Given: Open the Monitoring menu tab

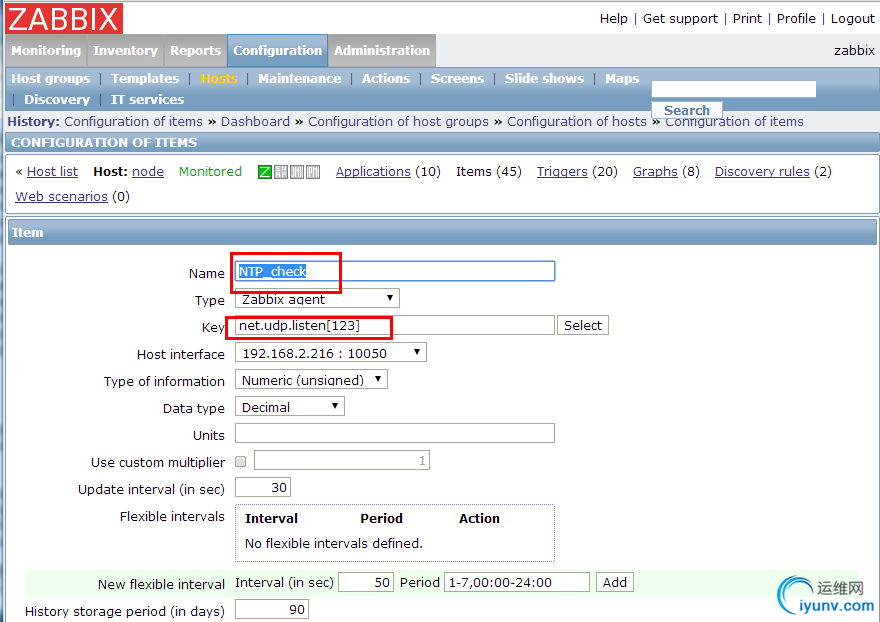Looking at the screenshot, I should point(46,51).
